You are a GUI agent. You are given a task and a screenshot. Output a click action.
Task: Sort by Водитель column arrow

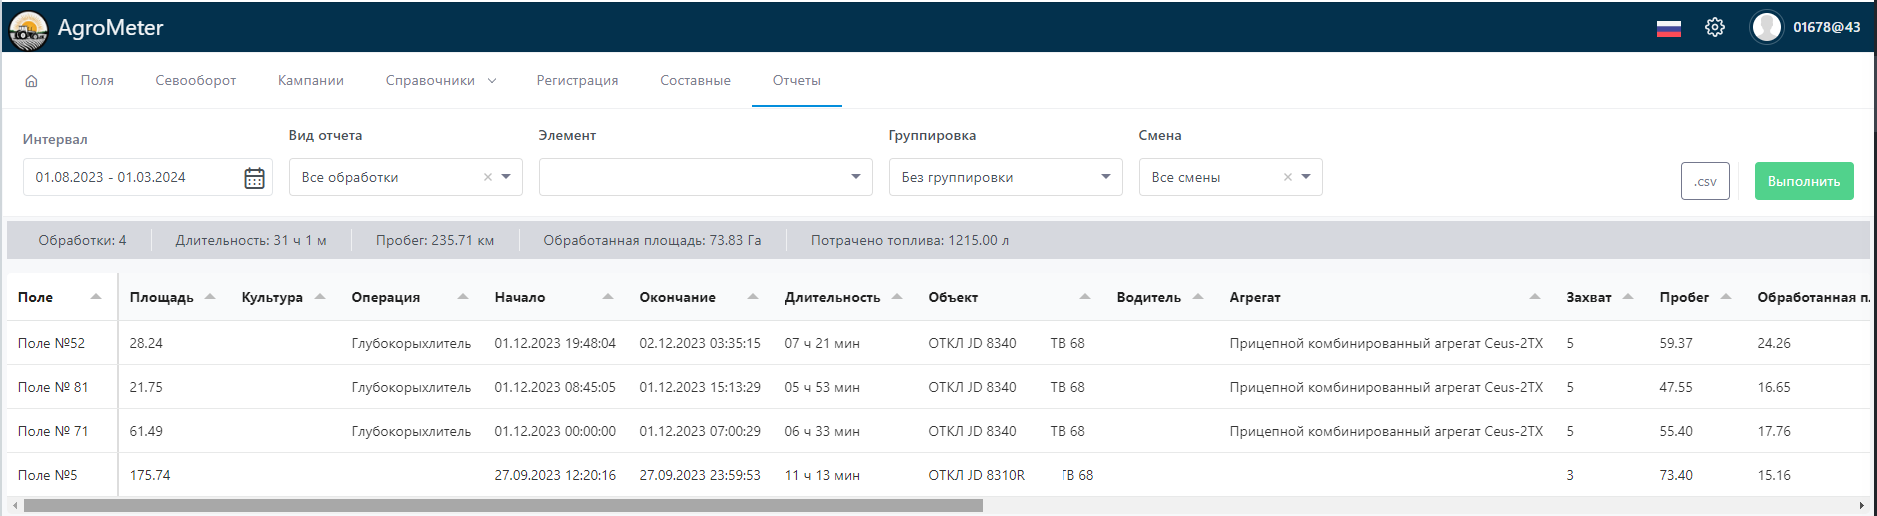[1198, 297]
